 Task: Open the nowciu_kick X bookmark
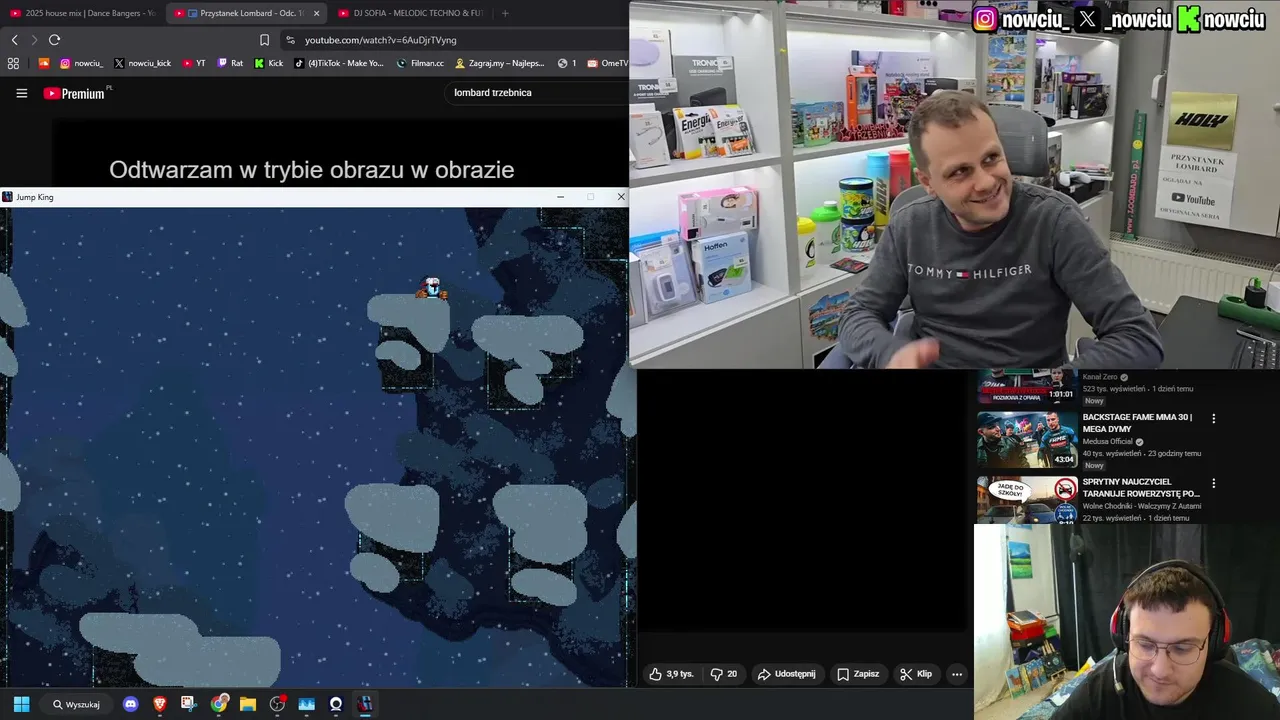(143, 63)
